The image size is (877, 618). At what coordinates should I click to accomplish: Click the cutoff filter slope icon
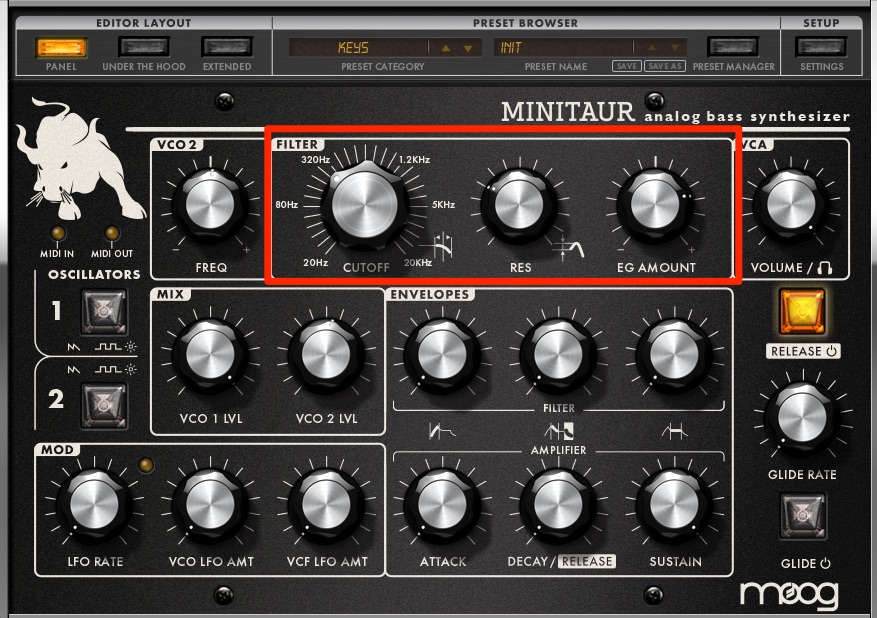436,247
